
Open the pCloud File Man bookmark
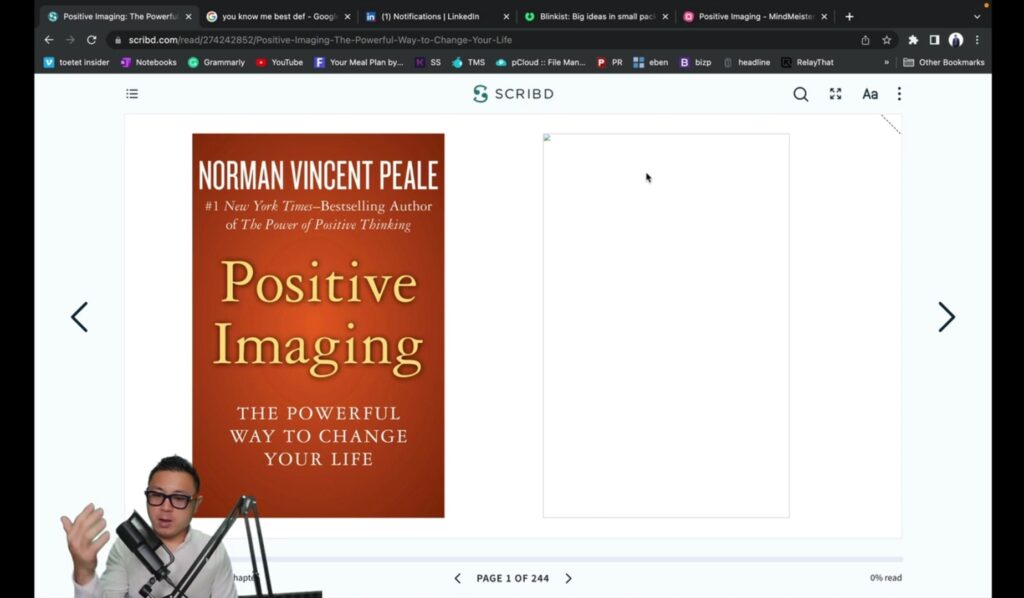pos(541,63)
